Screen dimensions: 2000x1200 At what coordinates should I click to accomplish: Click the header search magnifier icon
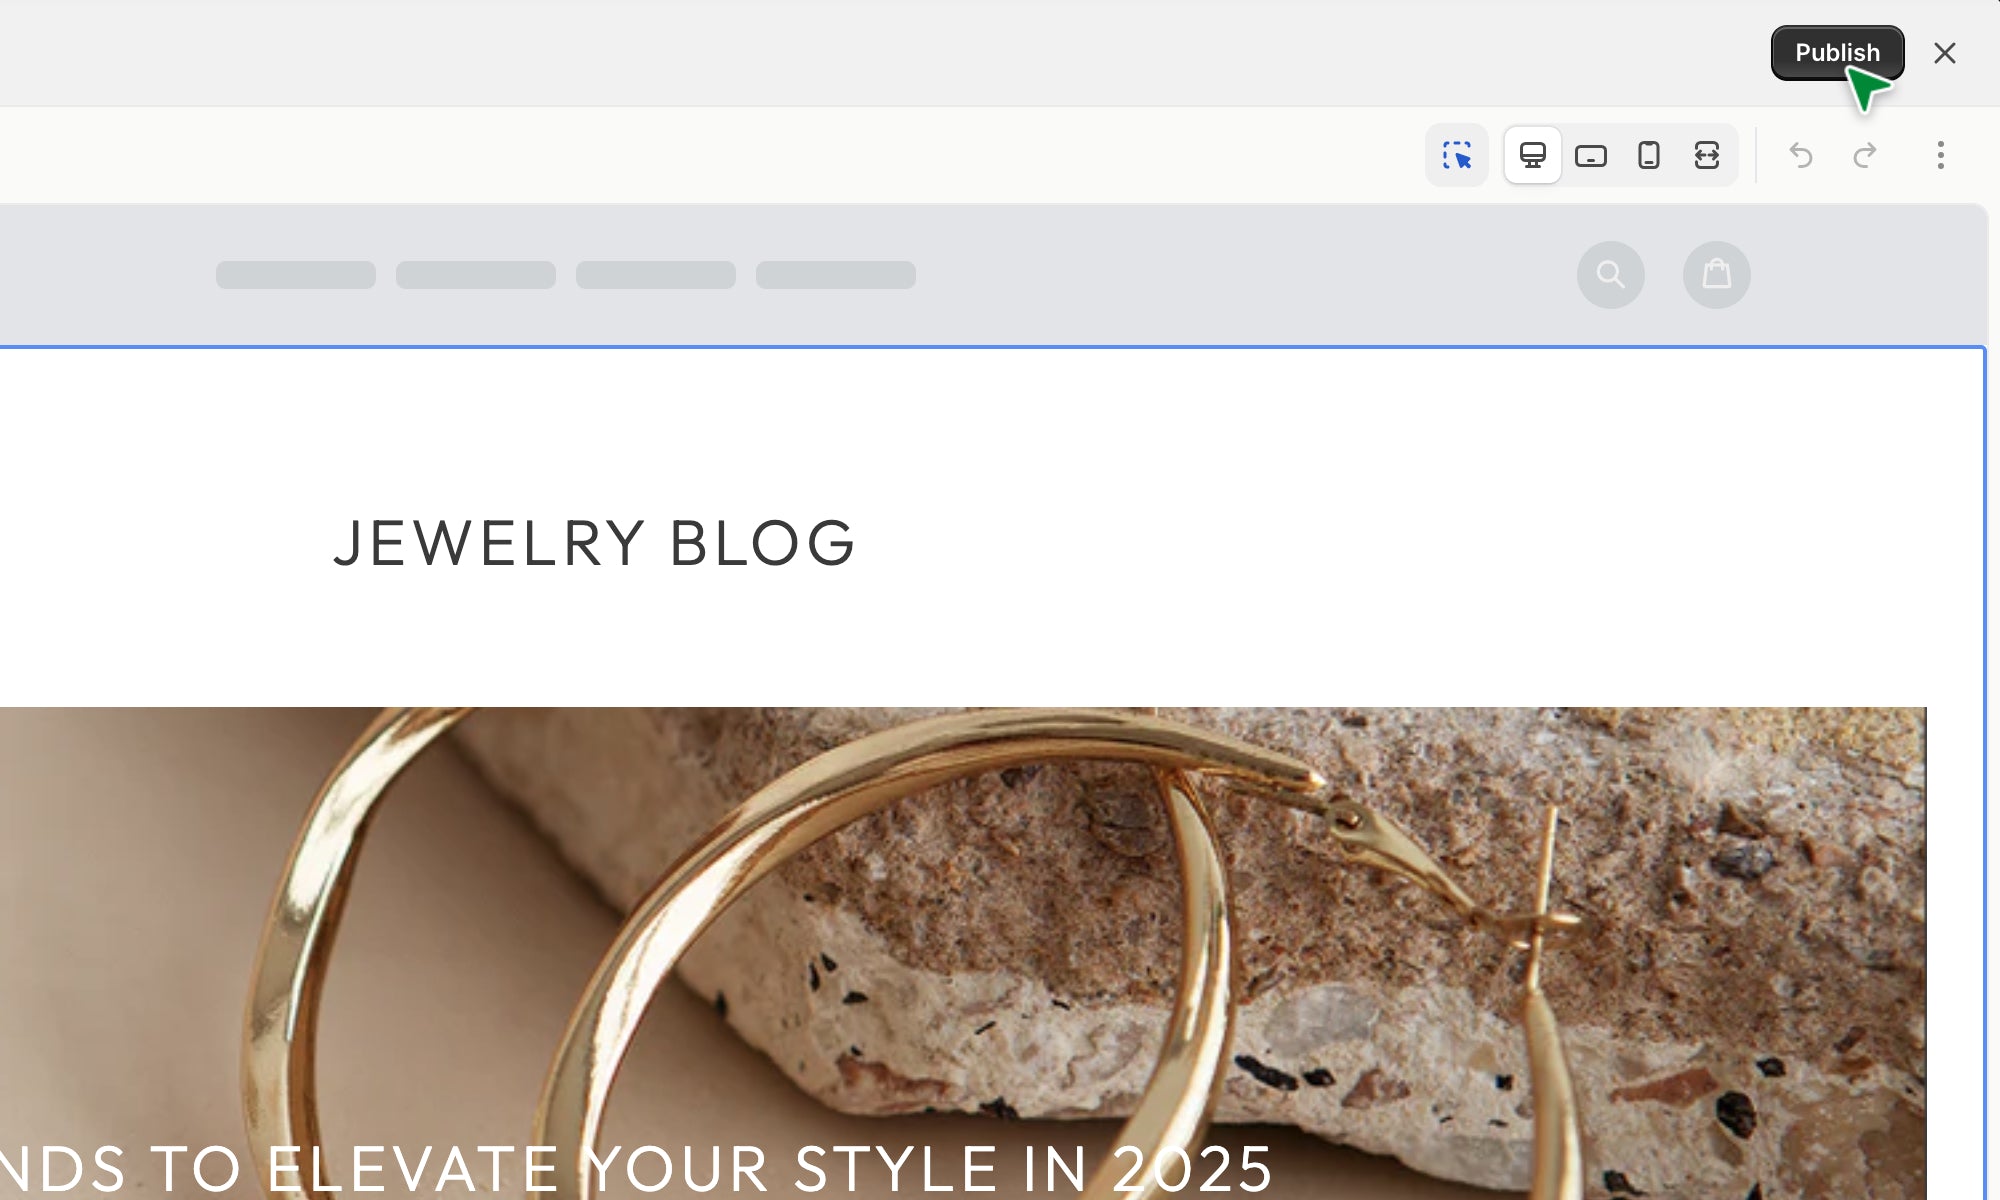click(x=1610, y=275)
